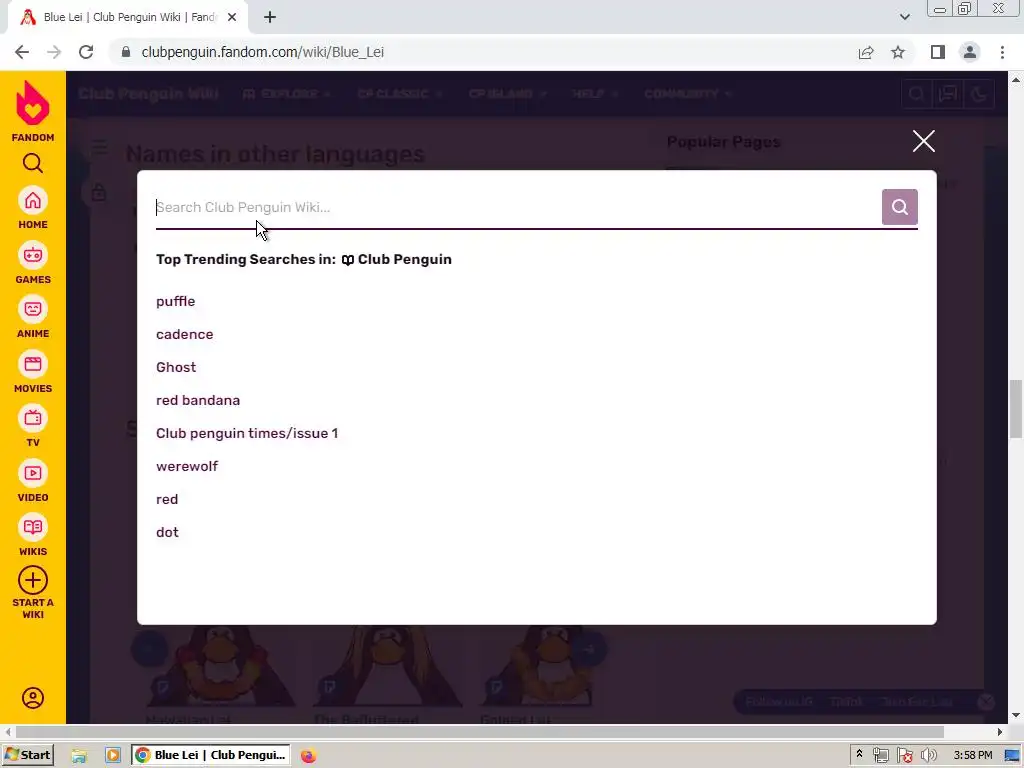Search trending Club penguin times/issue 1
The width and height of the screenshot is (1024, 768).
(247, 433)
